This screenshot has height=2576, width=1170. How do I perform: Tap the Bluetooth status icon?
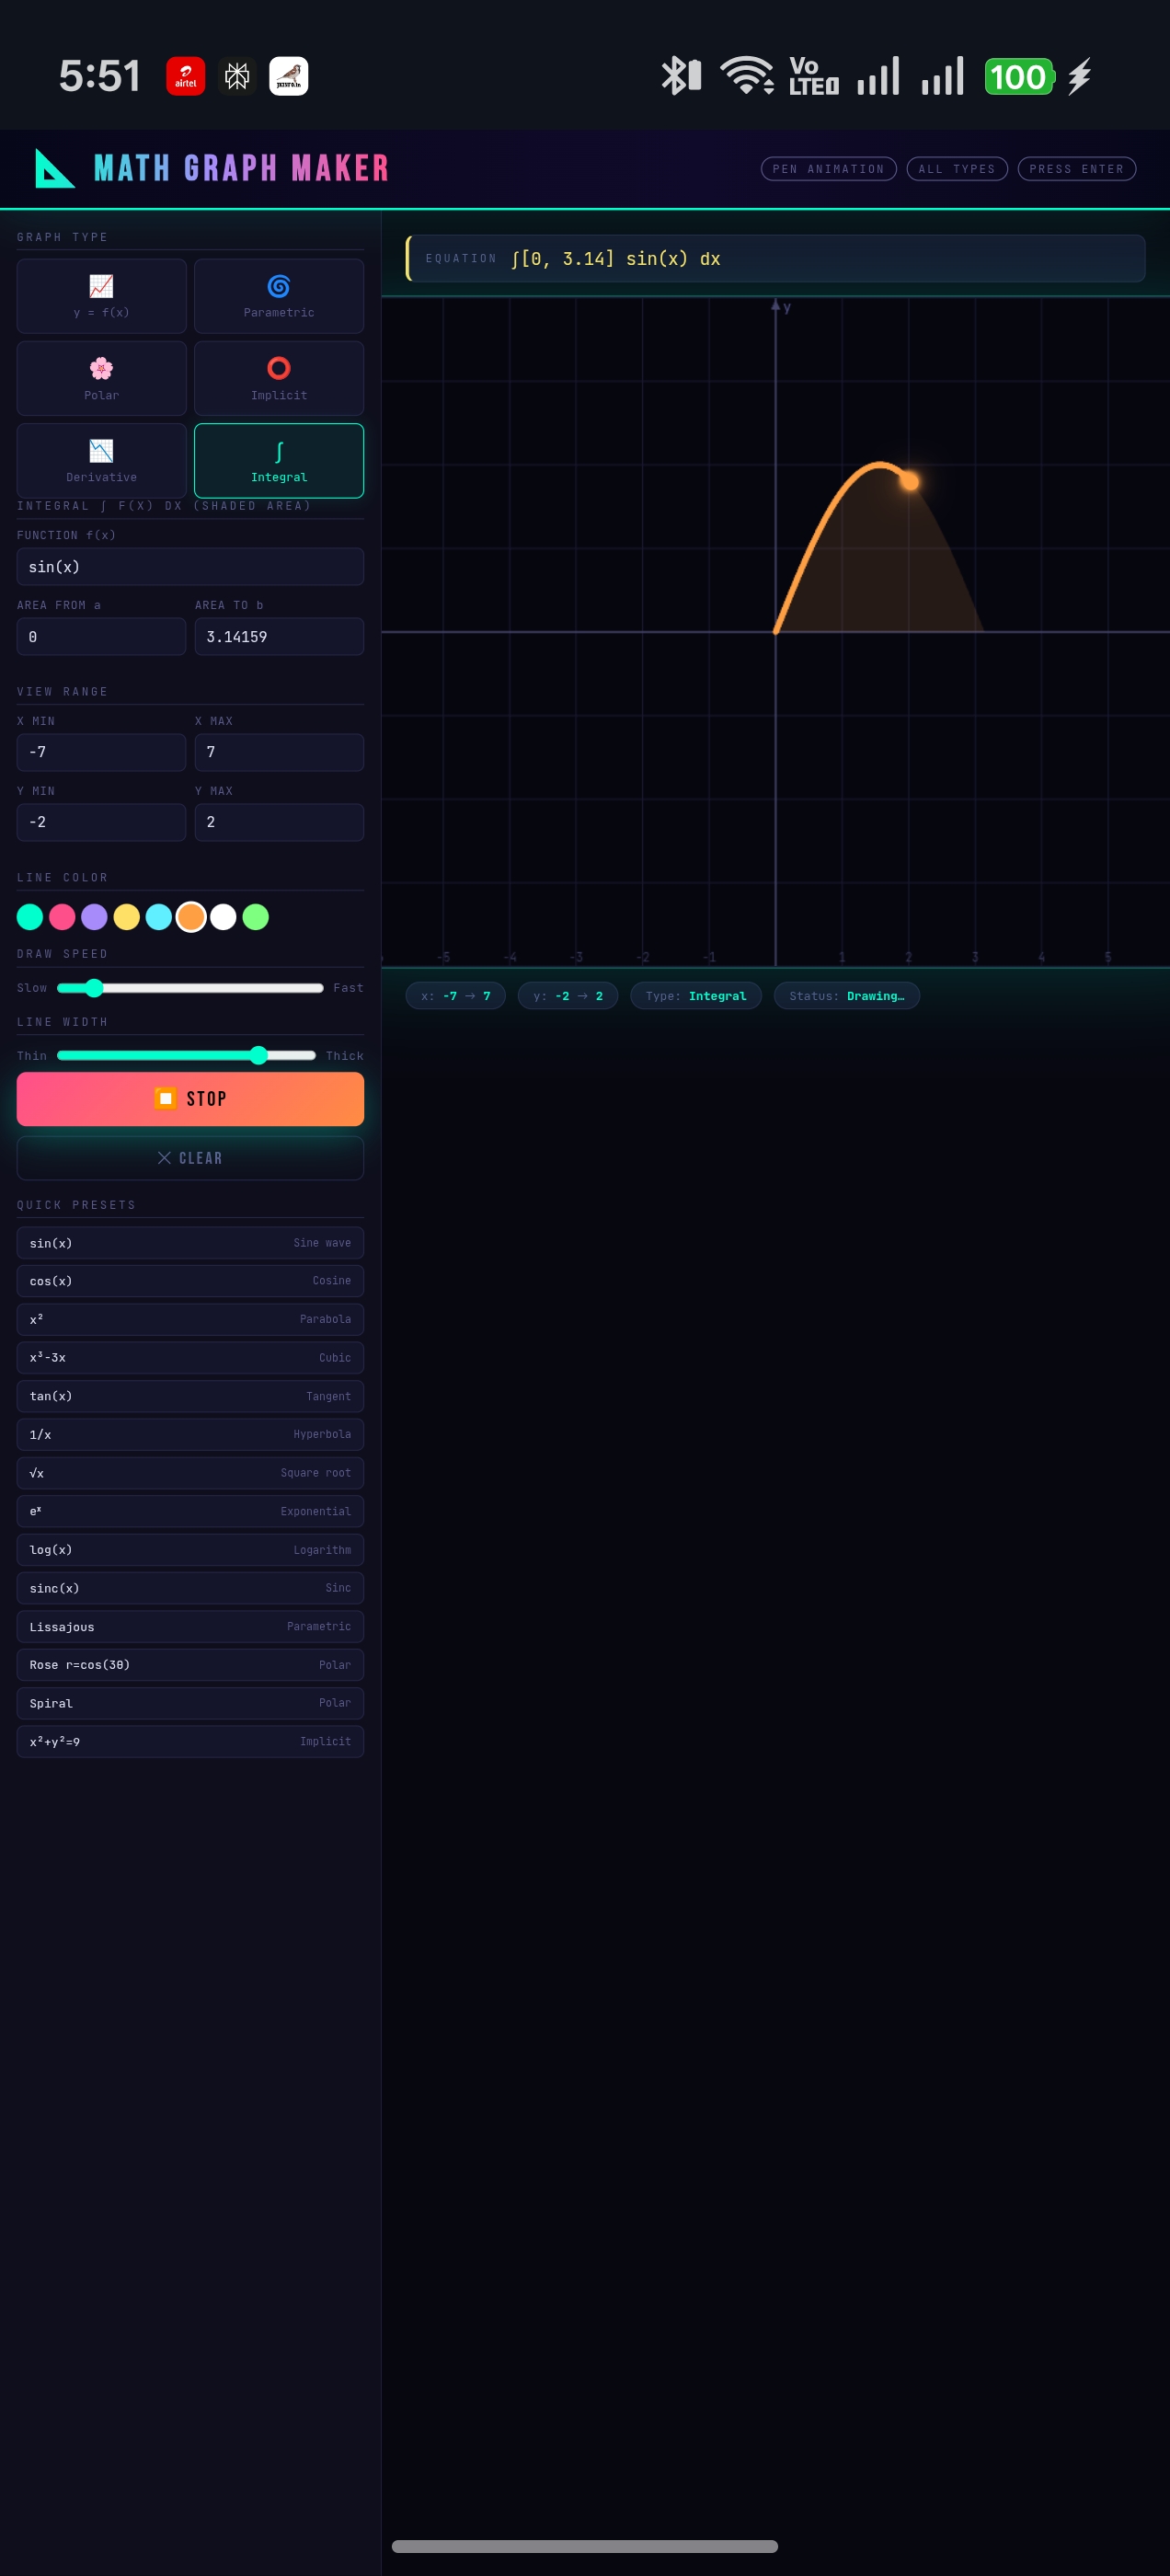[x=680, y=76]
